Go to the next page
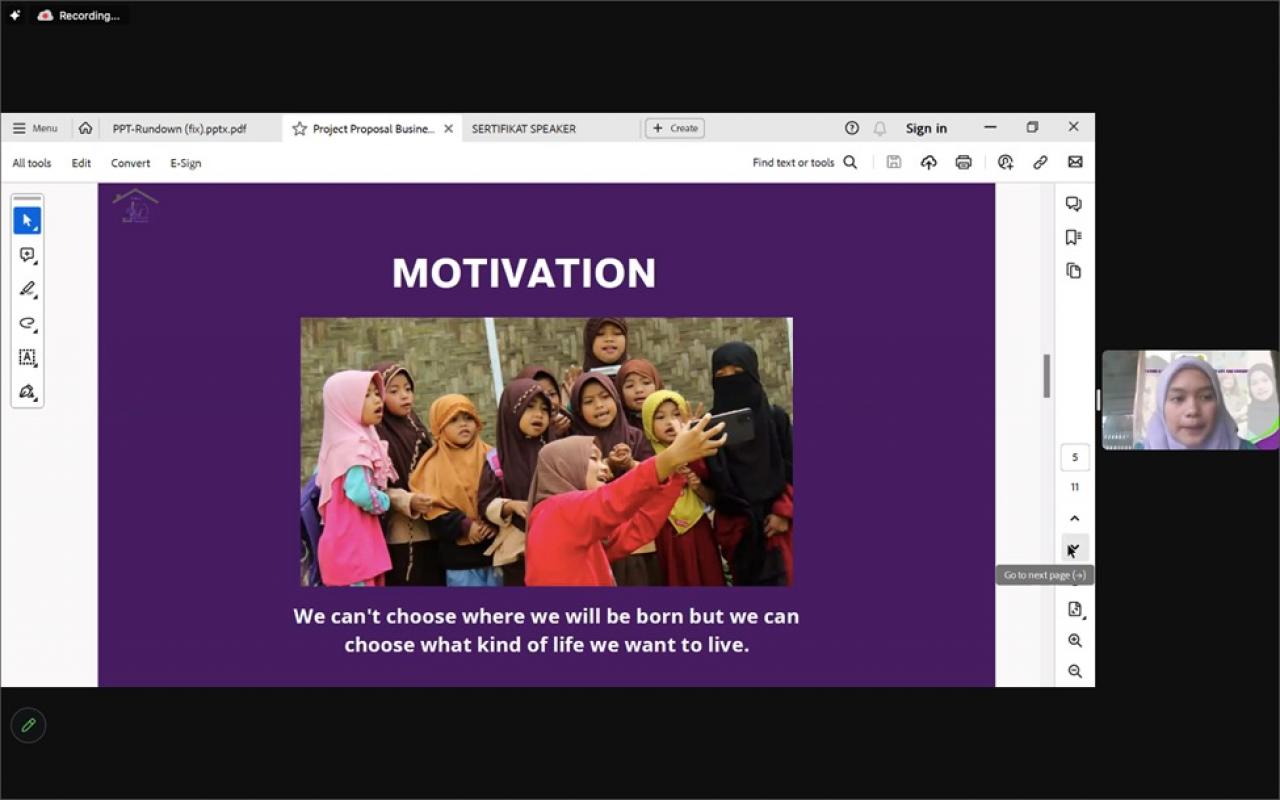Viewport: 1280px width, 800px height. pos(1074,549)
